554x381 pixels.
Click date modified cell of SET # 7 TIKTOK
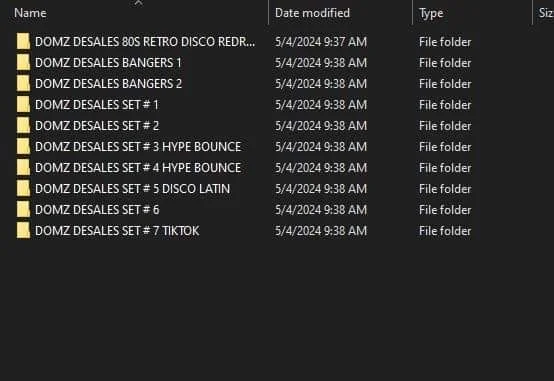[321, 231]
